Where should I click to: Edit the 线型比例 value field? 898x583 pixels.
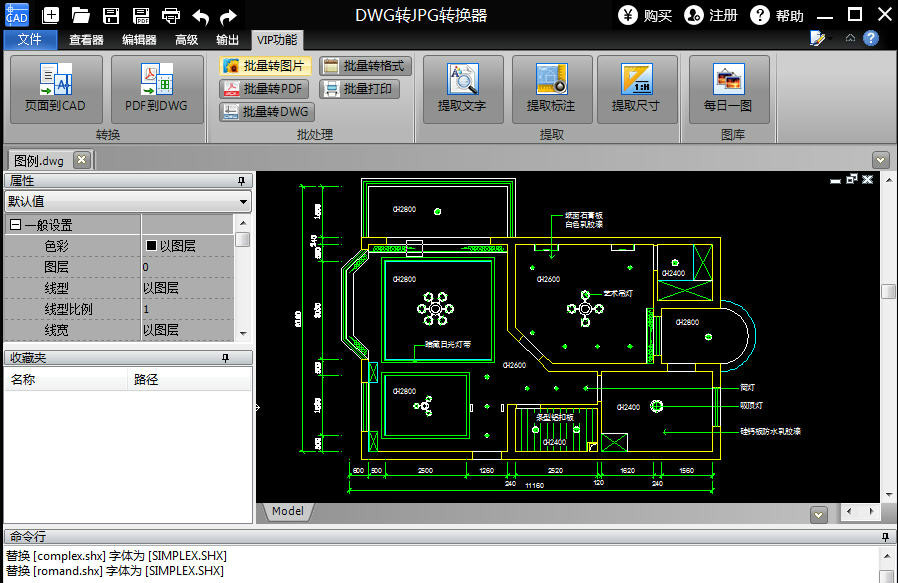[x=188, y=309]
